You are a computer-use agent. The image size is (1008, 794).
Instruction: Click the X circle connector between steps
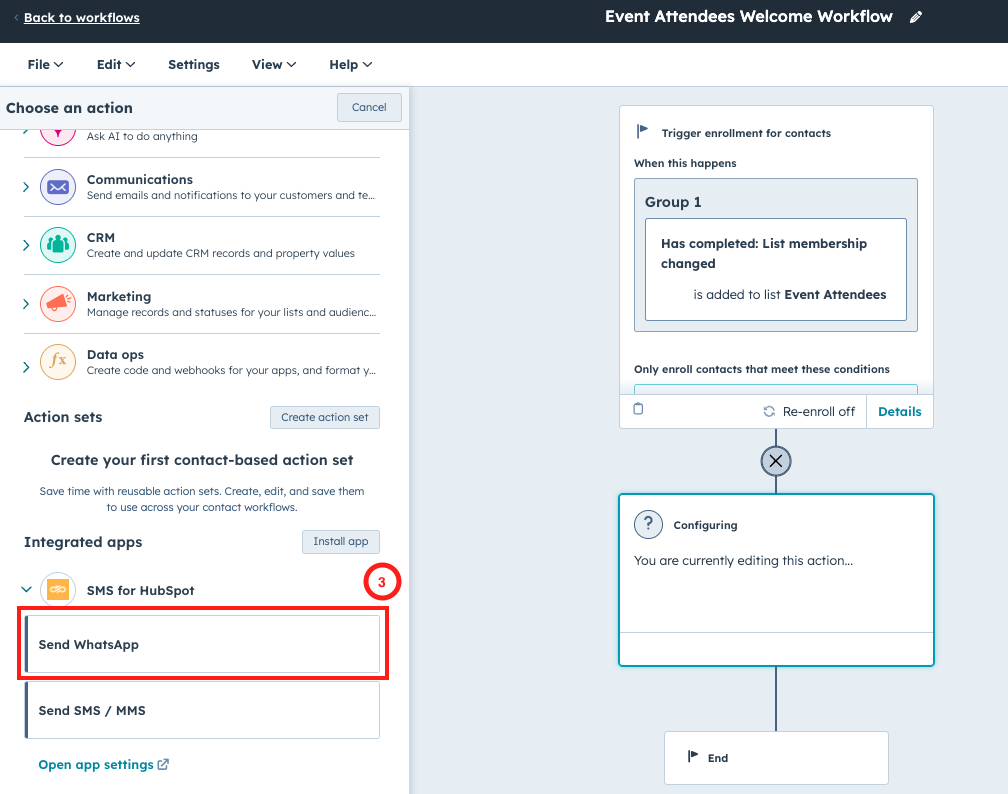[x=776, y=461]
